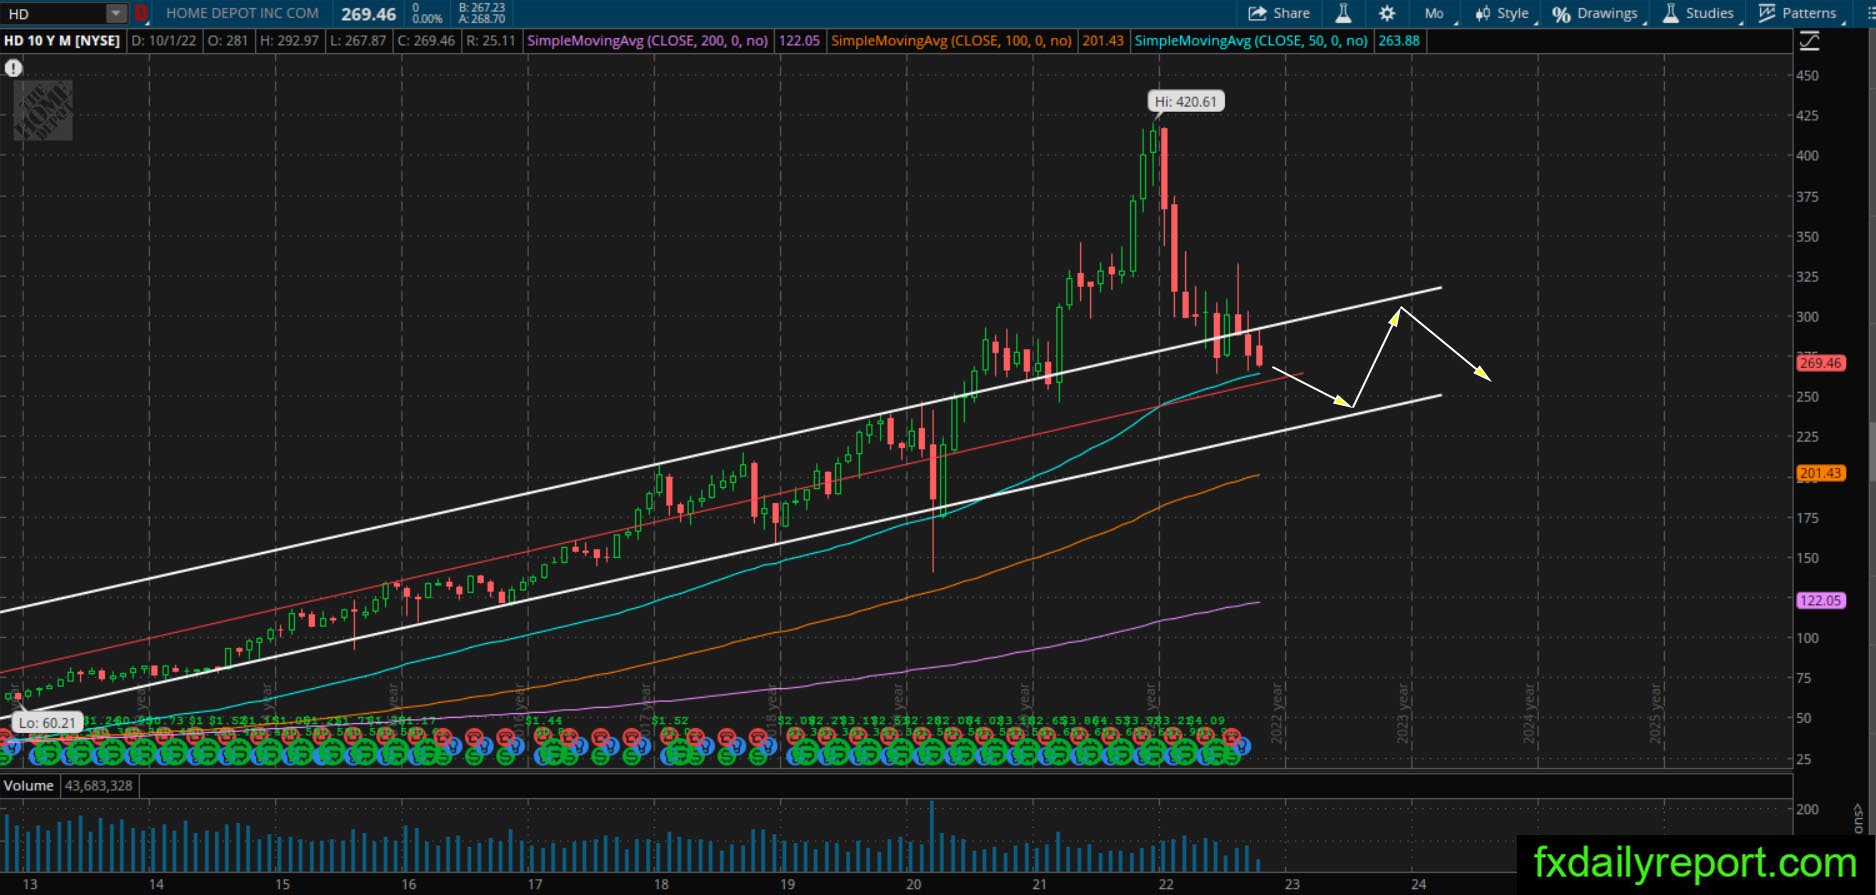1876x895 pixels.
Task: Click the 325 level on price axis
Action: tap(1808, 277)
